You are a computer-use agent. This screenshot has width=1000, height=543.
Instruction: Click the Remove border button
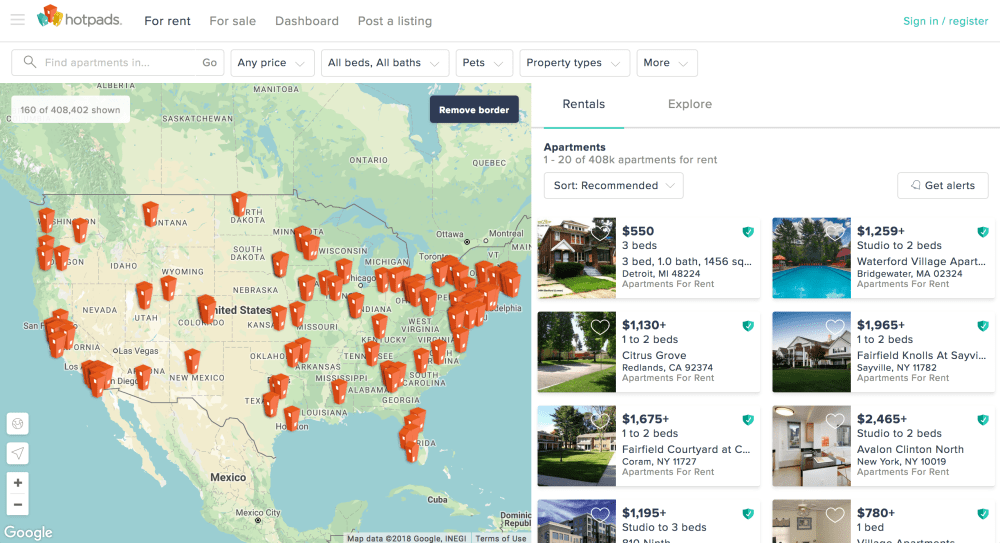pos(474,110)
